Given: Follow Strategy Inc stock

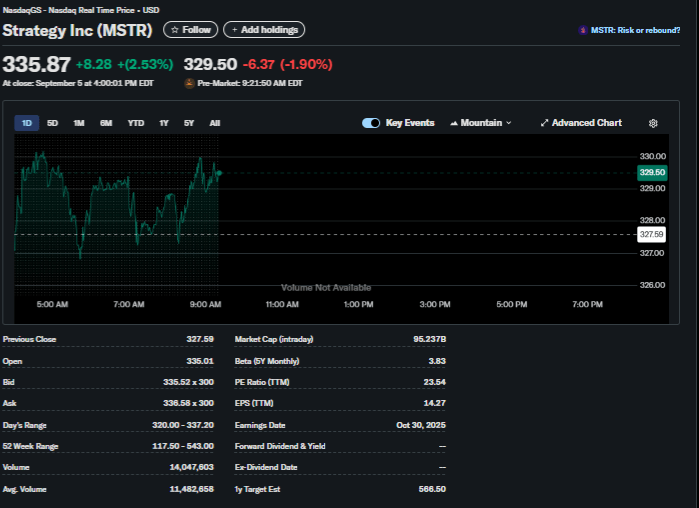Looking at the screenshot, I should tap(190, 30).
